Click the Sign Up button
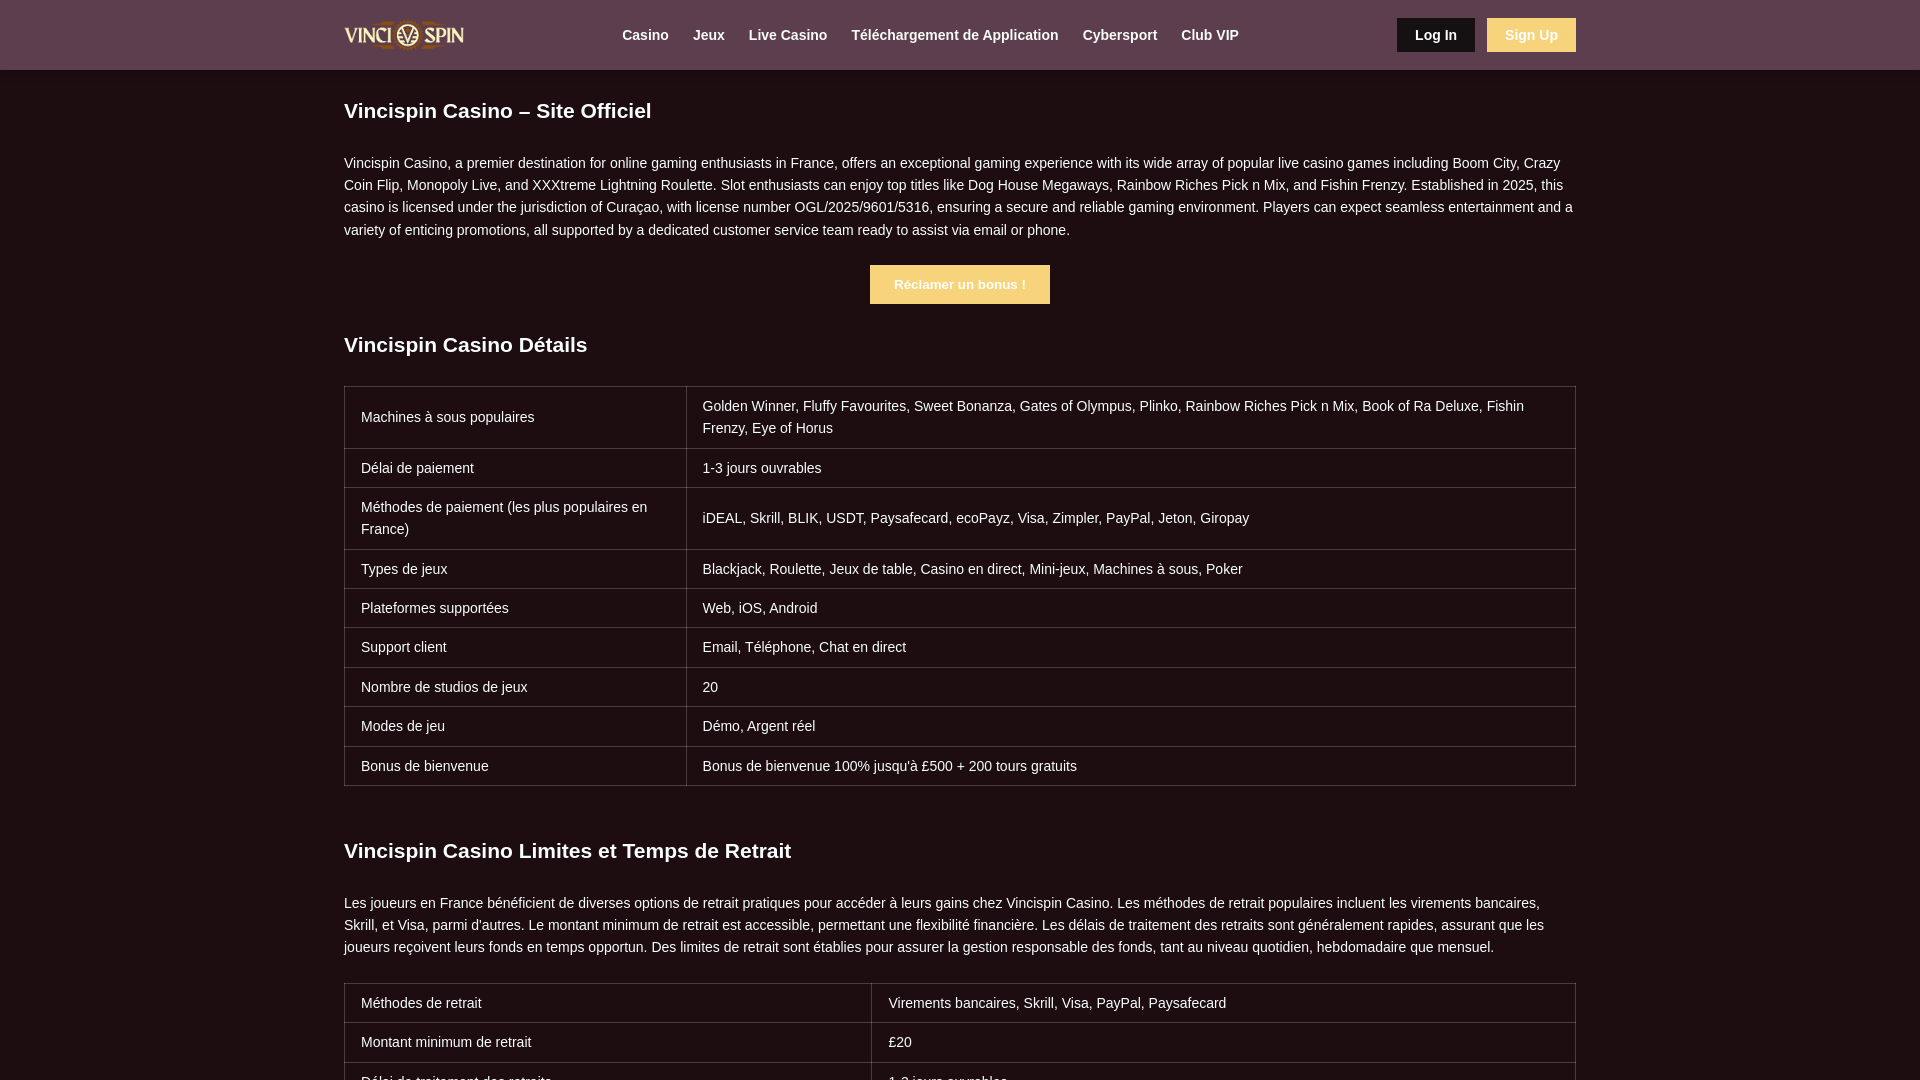The height and width of the screenshot is (1080, 1920). coord(1531,35)
